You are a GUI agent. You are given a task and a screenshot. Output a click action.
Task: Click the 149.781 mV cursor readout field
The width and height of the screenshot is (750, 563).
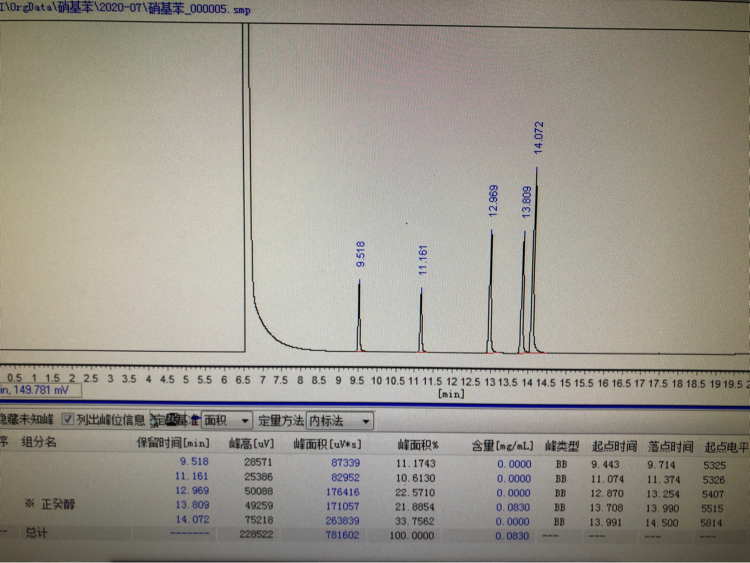pyautogui.click(x=40, y=390)
